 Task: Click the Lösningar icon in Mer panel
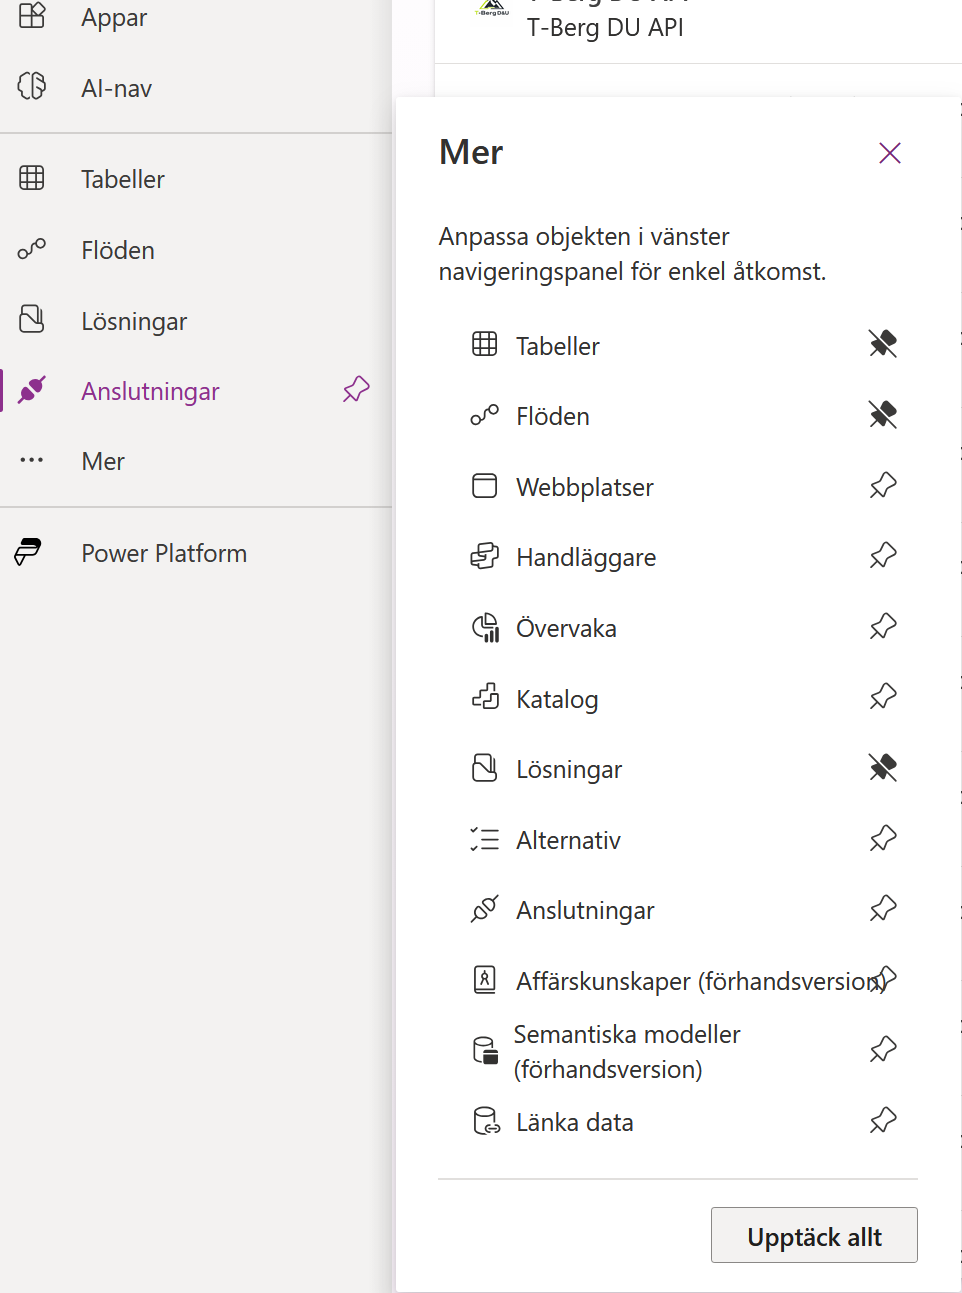pos(485,767)
